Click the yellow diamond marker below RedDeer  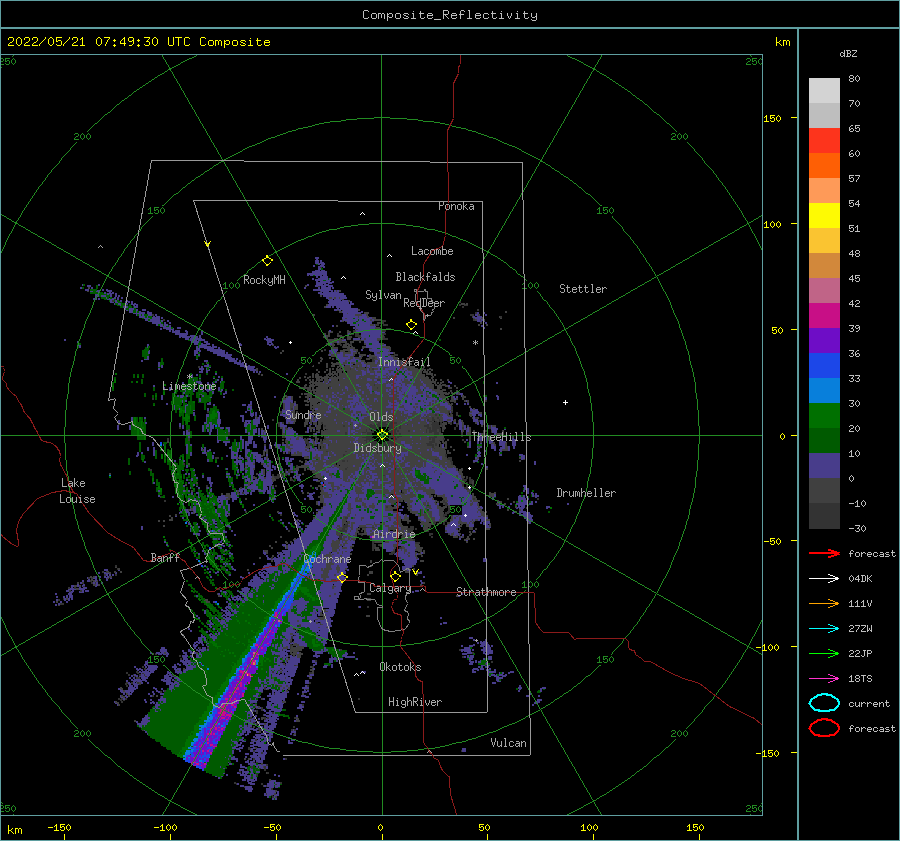click(x=411, y=325)
